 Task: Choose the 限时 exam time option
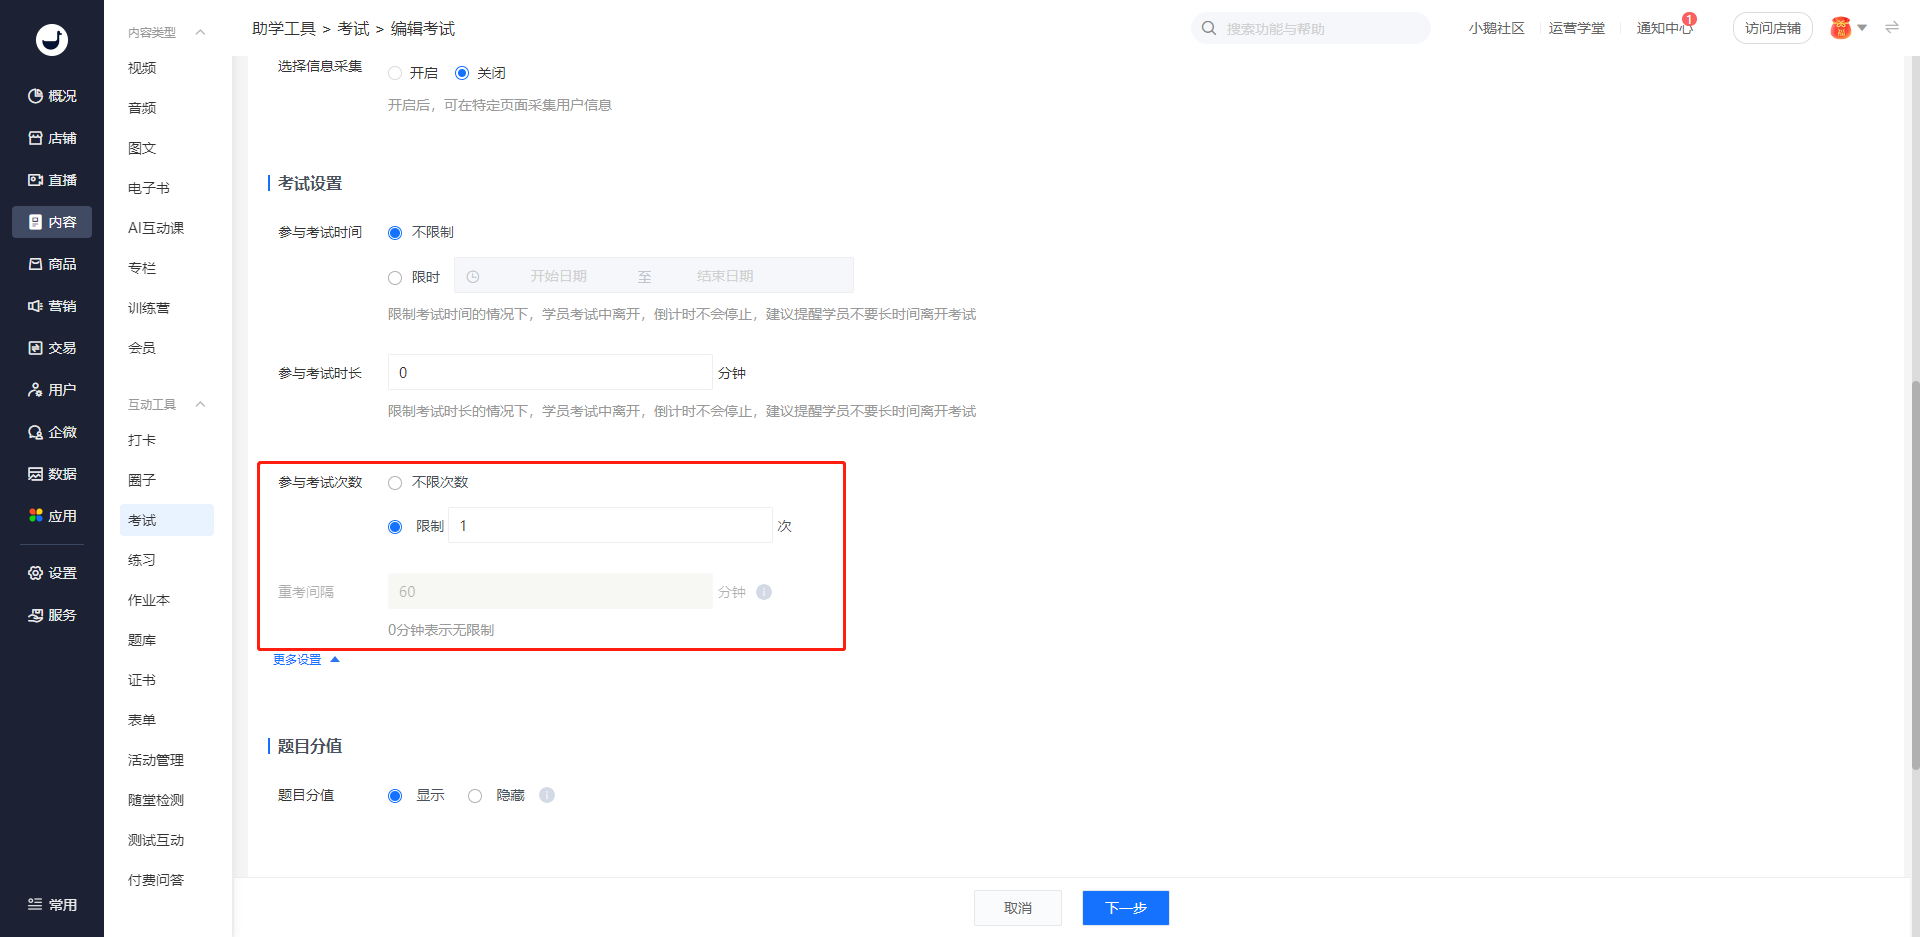[395, 278]
